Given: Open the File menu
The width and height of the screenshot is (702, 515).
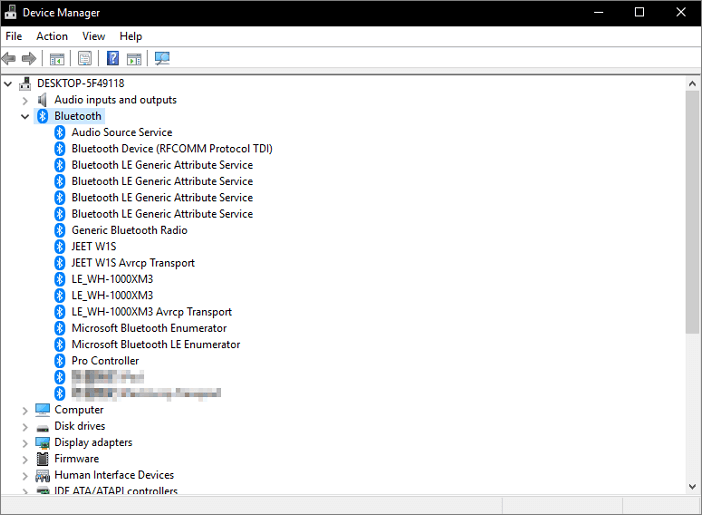Looking at the screenshot, I should coord(14,36).
